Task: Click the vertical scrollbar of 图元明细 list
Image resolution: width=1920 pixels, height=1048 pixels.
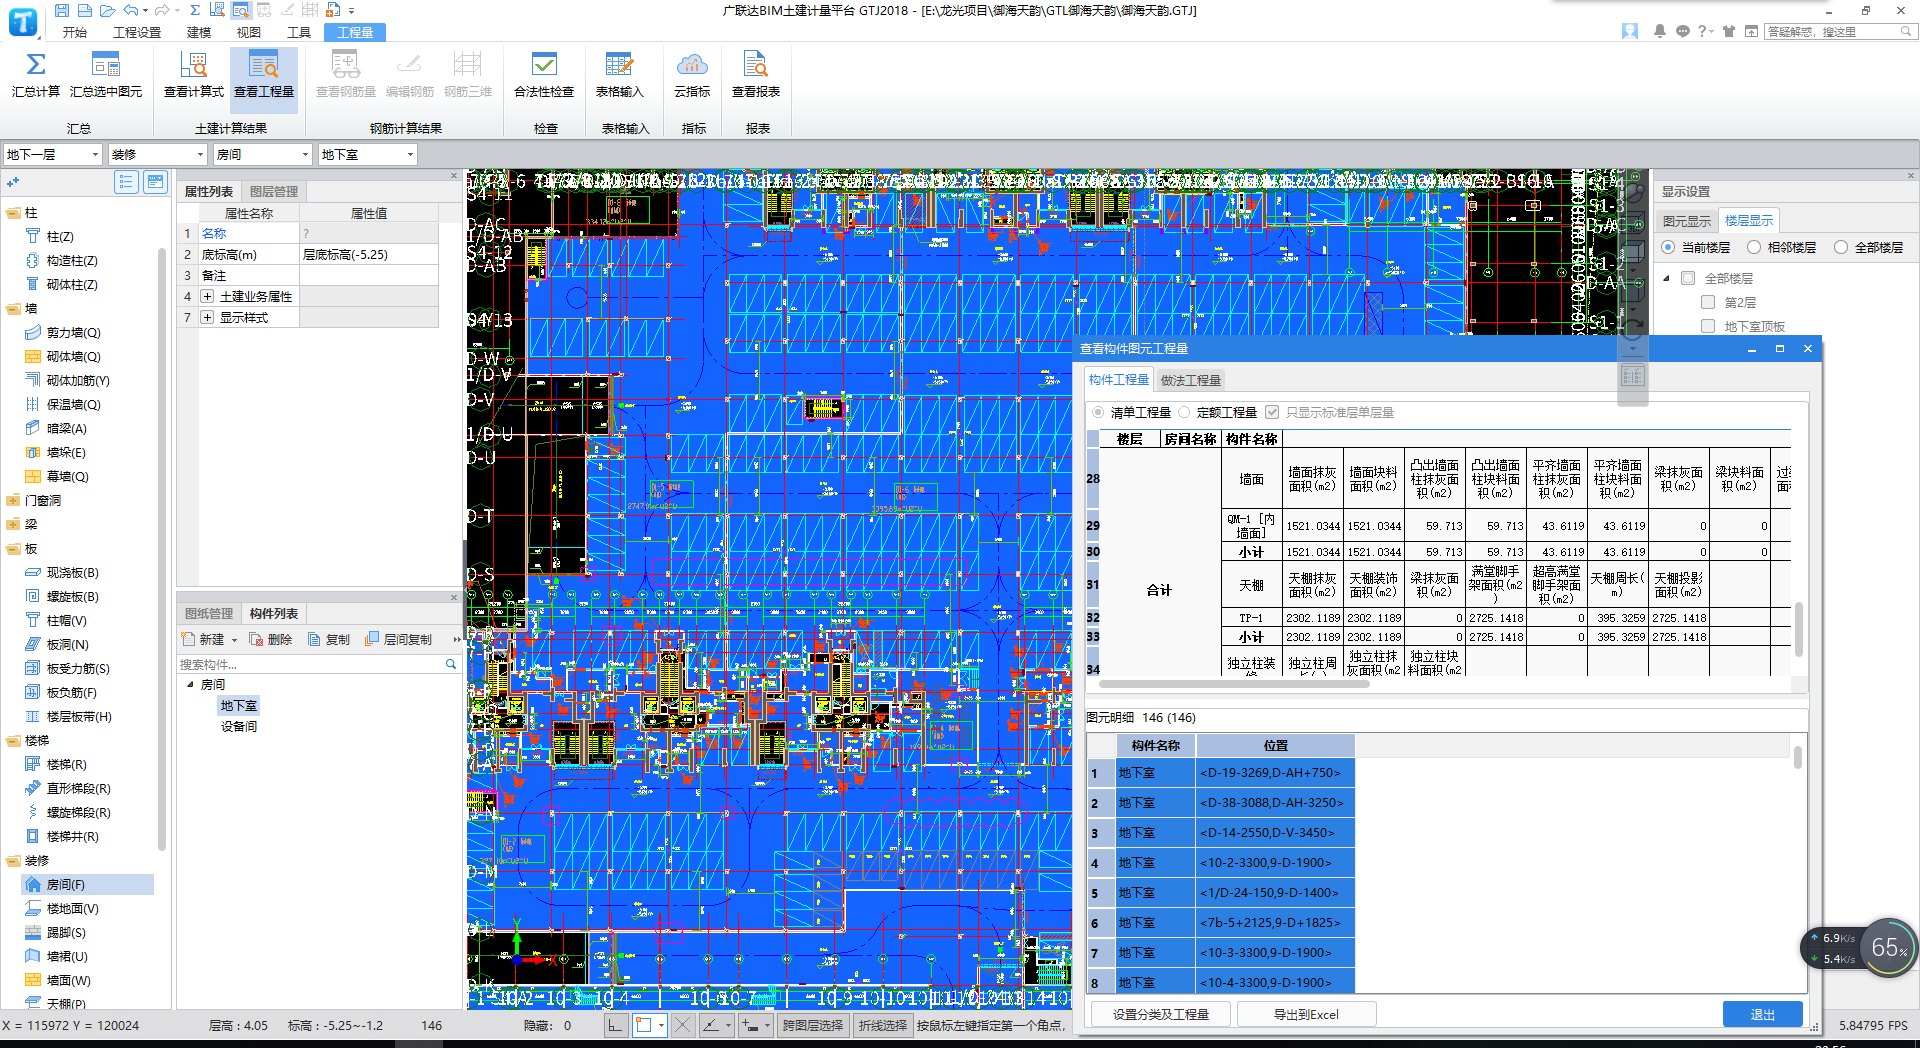Action: coord(1797,757)
